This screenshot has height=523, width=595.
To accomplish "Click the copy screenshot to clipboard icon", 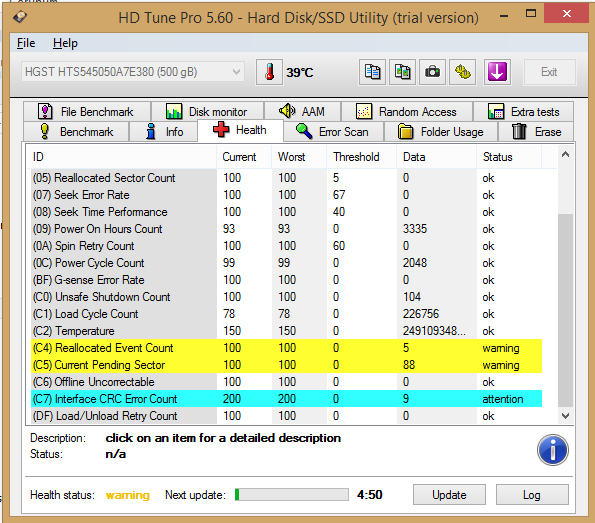I will tap(402, 72).
